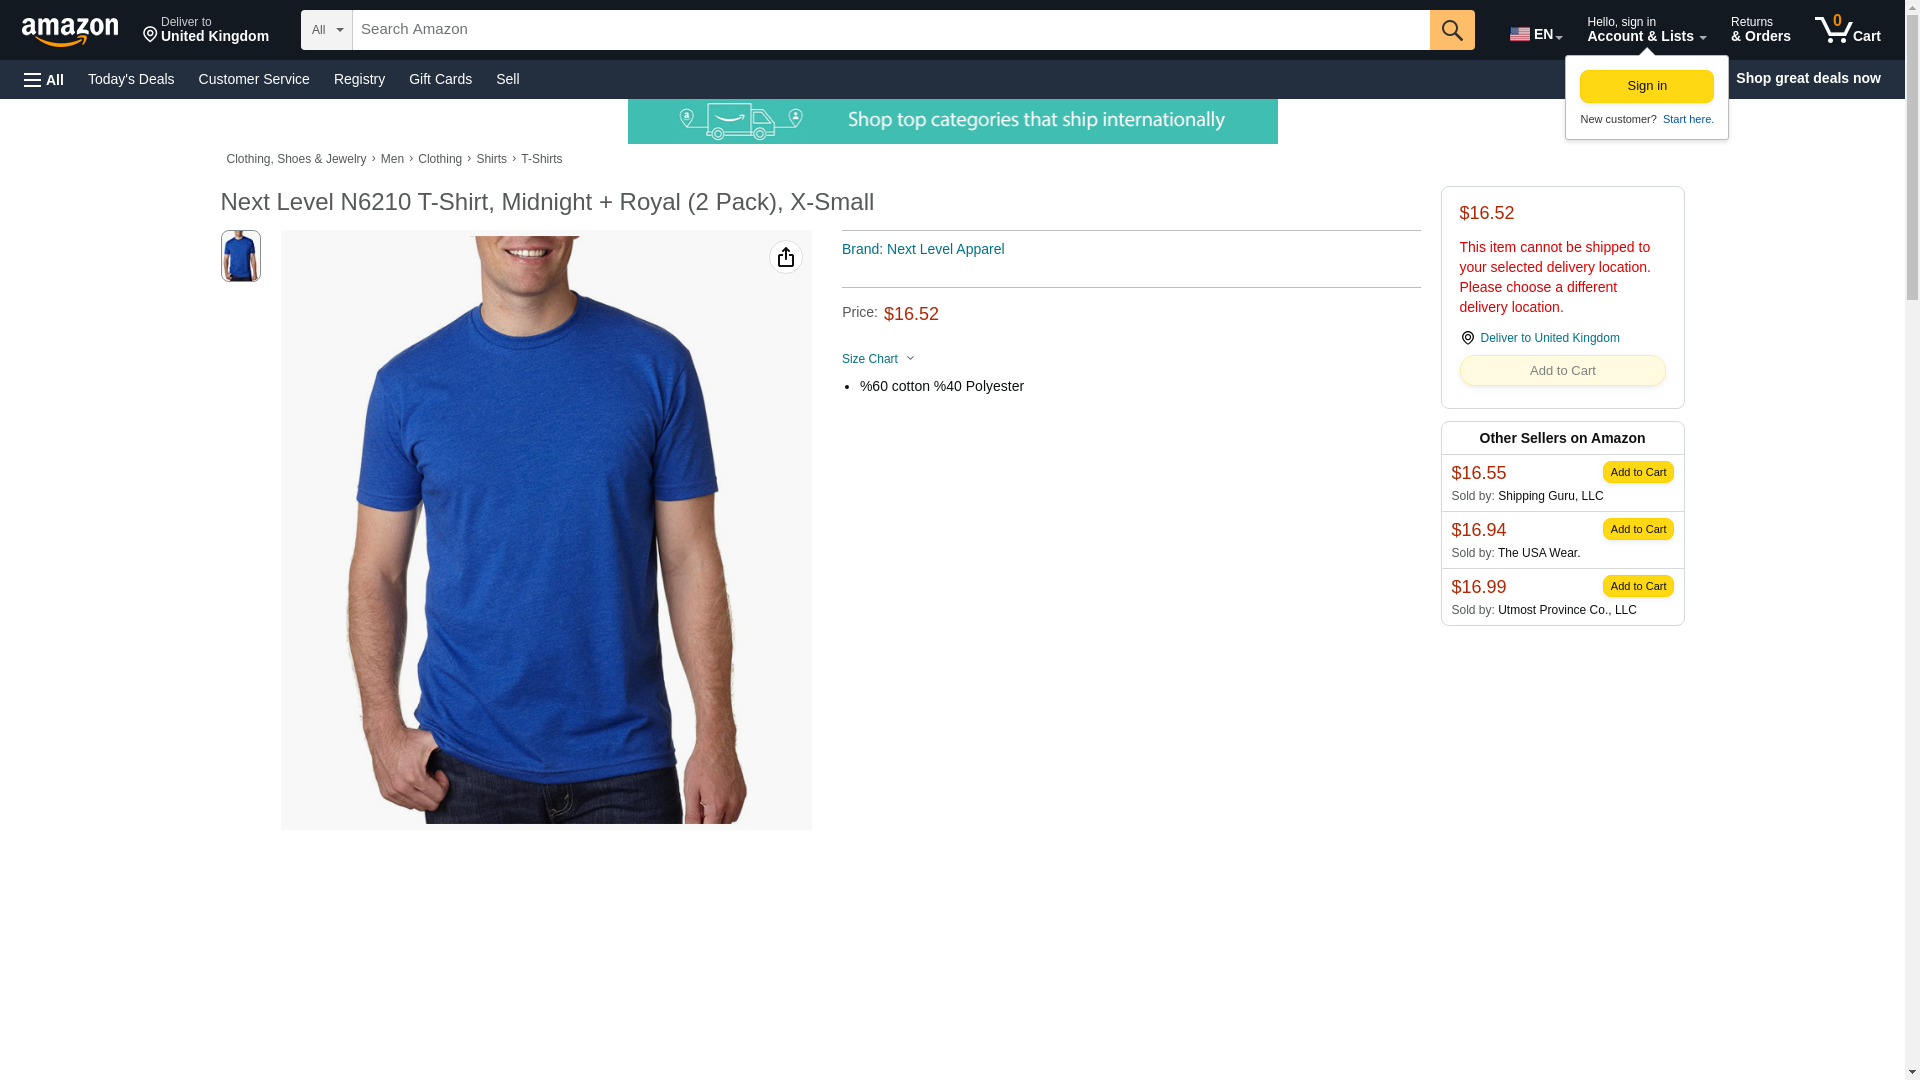
Task: Open the shopping cart icon
Action: (x=1847, y=30)
